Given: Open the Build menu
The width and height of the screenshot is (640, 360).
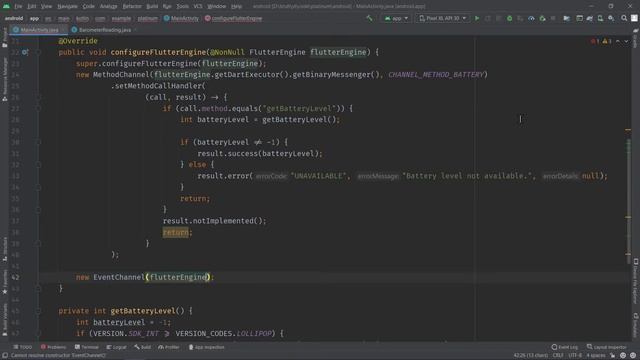Looking at the screenshot, I should pyautogui.click(x=152, y=6).
